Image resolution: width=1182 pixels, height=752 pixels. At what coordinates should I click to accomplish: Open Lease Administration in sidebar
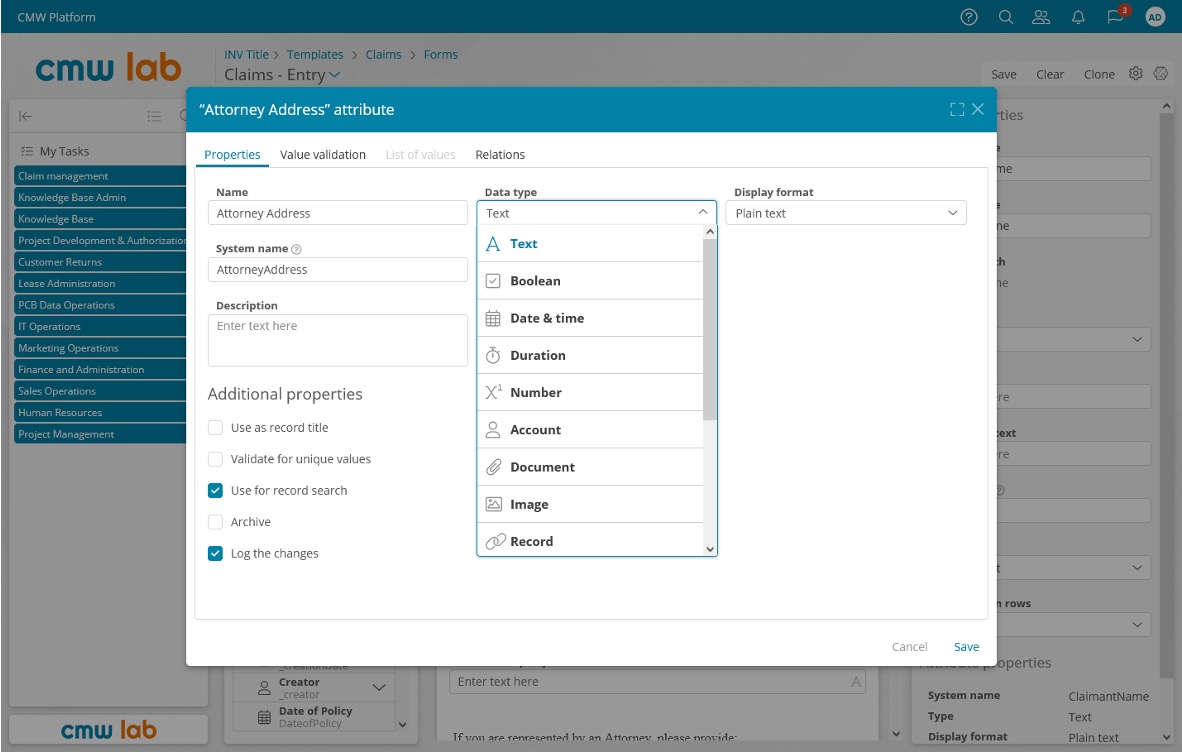pyautogui.click(x=100, y=283)
